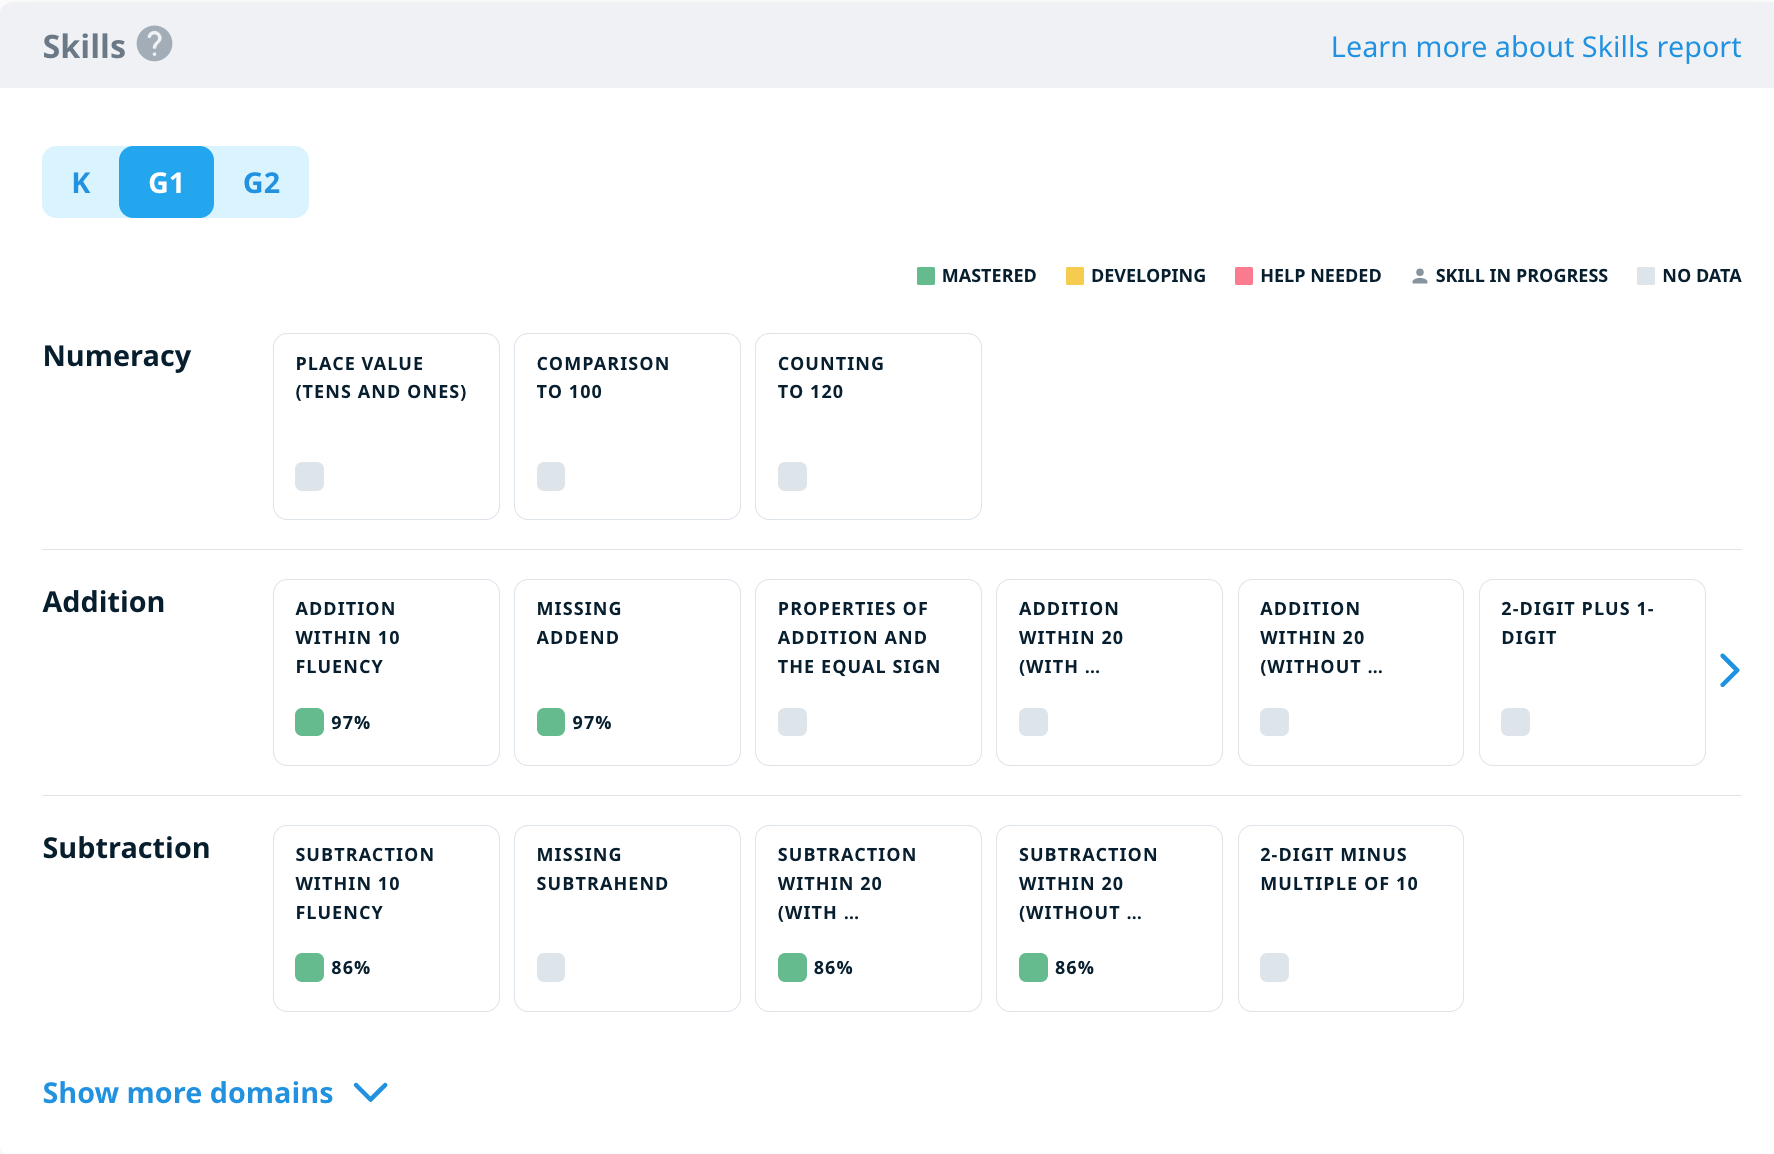This screenshot has width=1774, height=1154.
Task: Click gray status icon in Missing Subtrahend card
Action: point(550,967)
